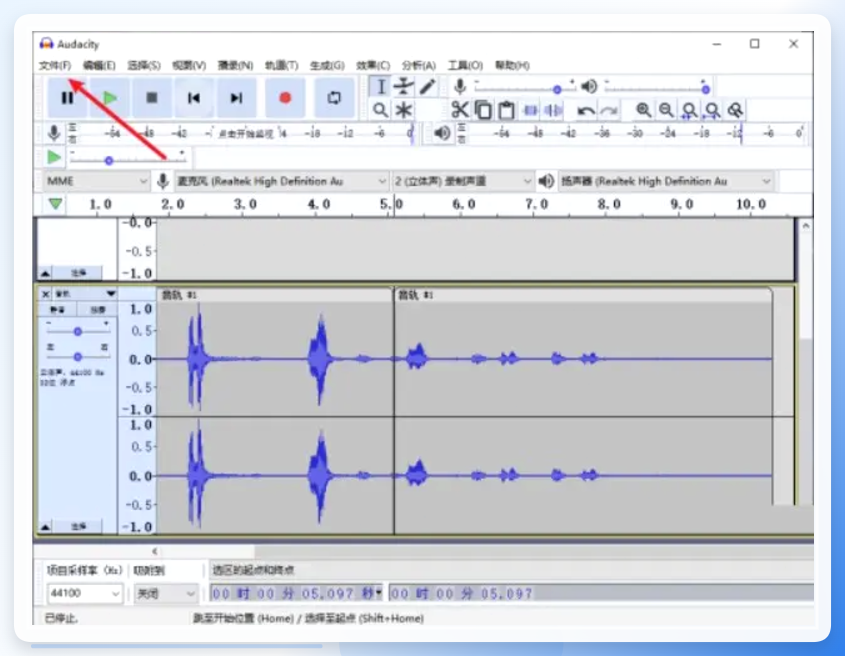Image resolution: width=845 pixels, height=656 pixels.
Task: Click the Stop transport button
Action: point(152,98)
